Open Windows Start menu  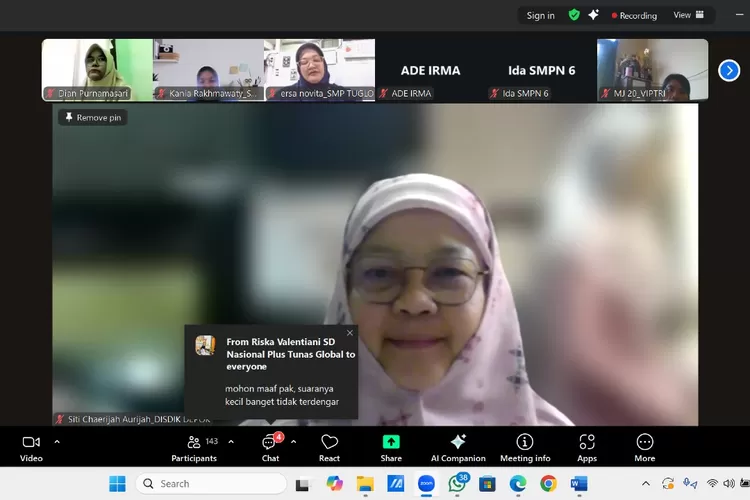117,484
